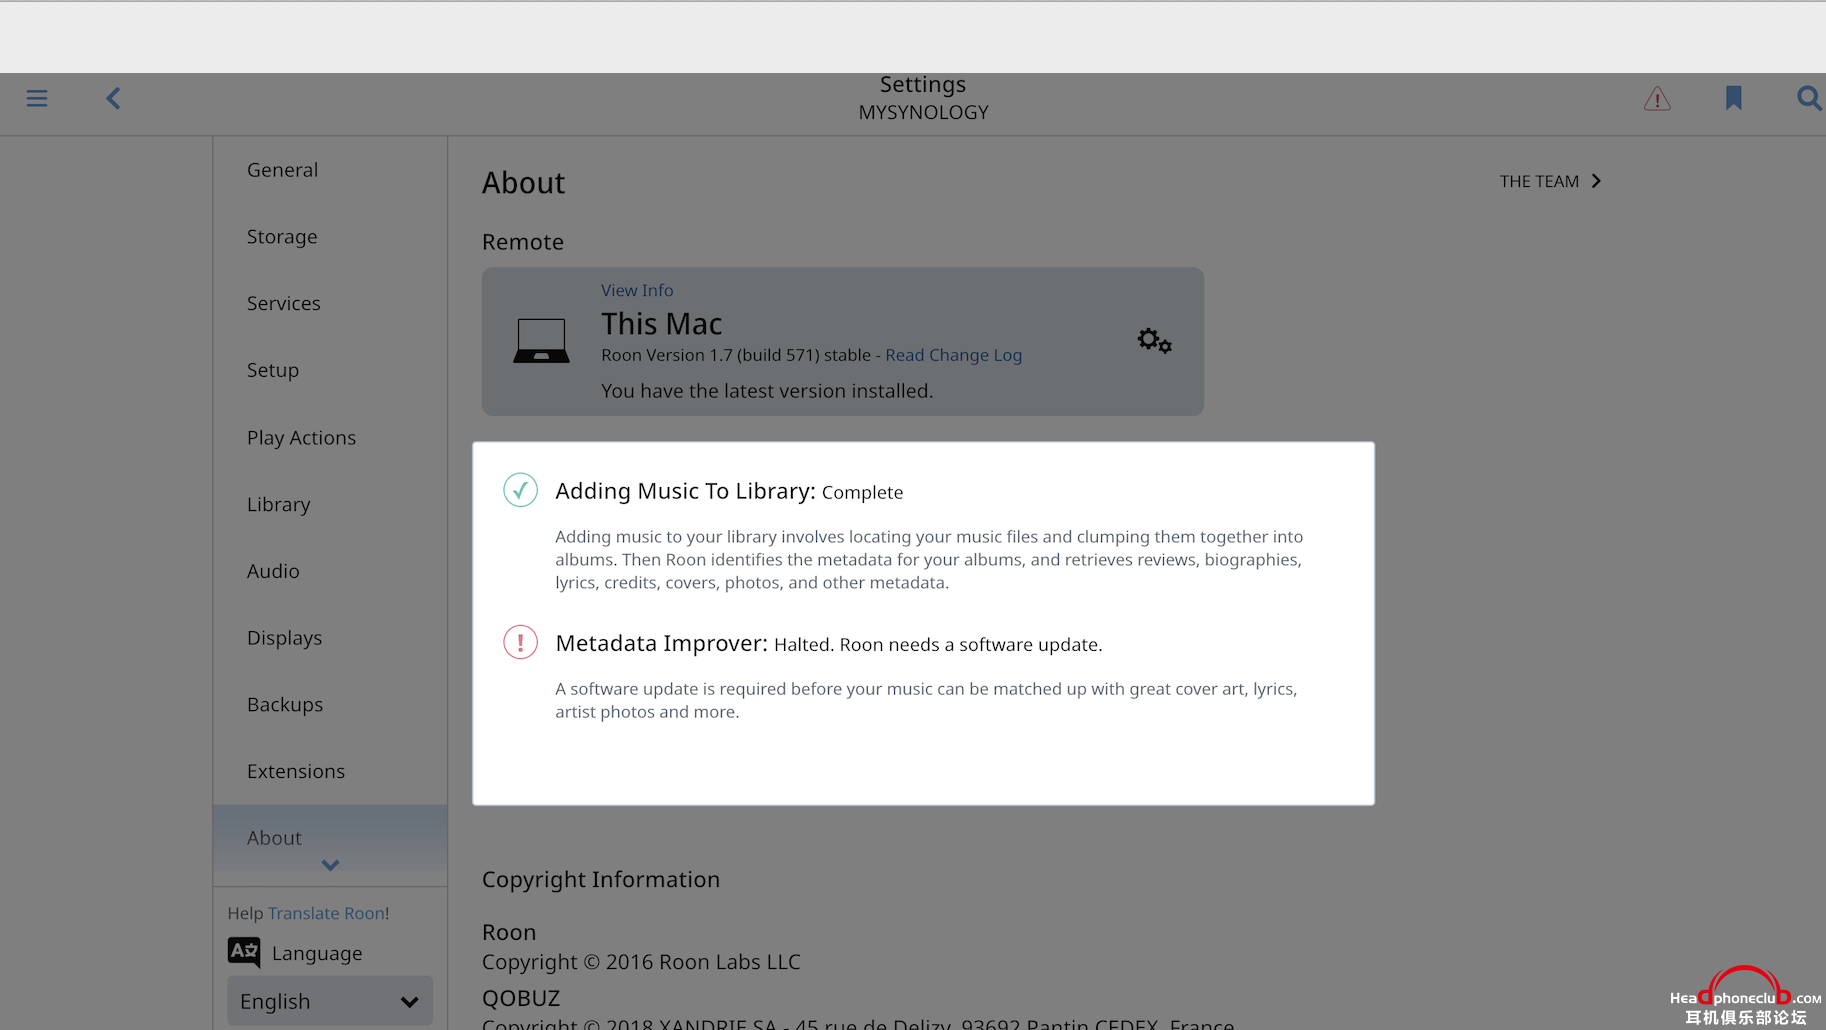
Task: Click the 'This Mac' title
Action: tap(662, 324)
